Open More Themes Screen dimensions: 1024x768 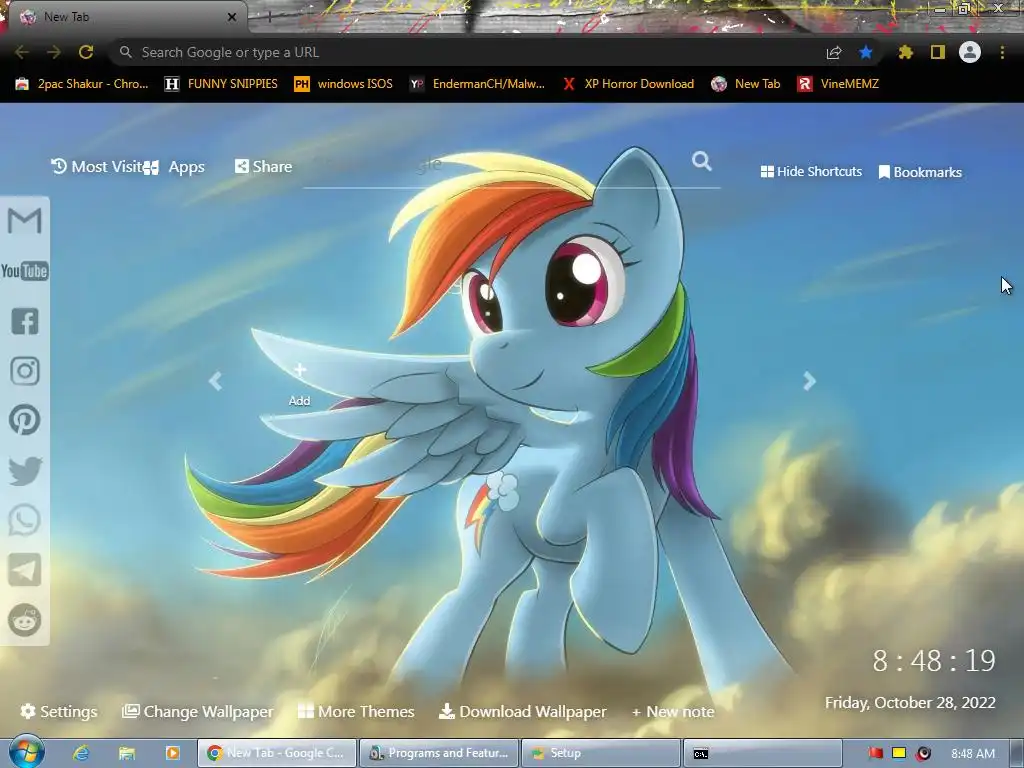(356, 712)
